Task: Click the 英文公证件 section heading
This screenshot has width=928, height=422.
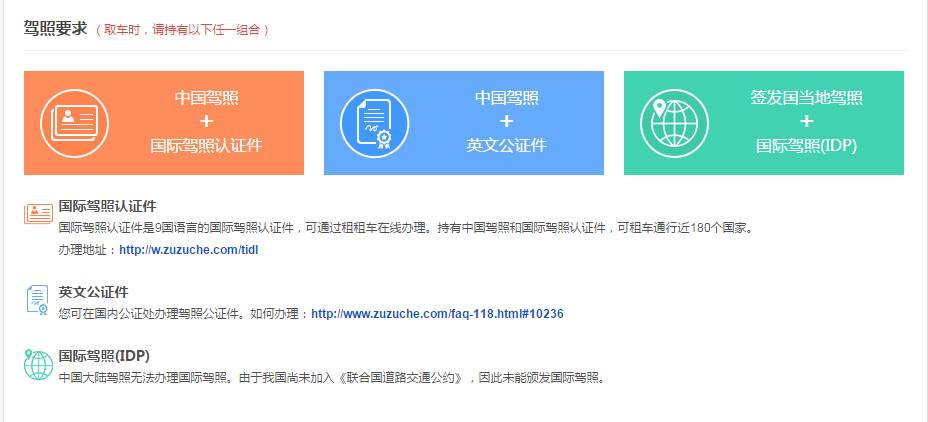Action: (94, 292)
